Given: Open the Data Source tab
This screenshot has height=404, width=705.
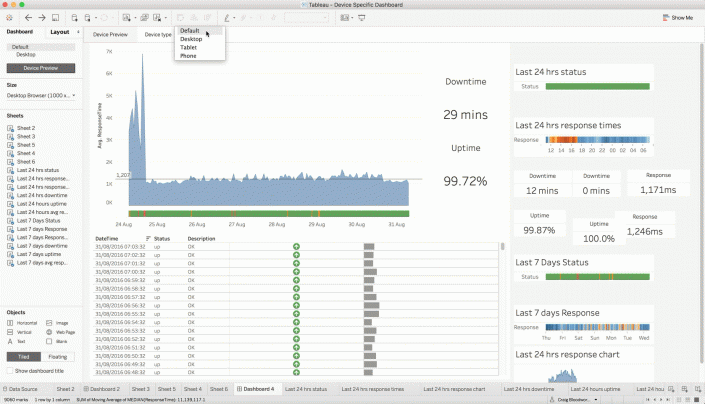Looking at the screenshot, I should pos(20,389).
